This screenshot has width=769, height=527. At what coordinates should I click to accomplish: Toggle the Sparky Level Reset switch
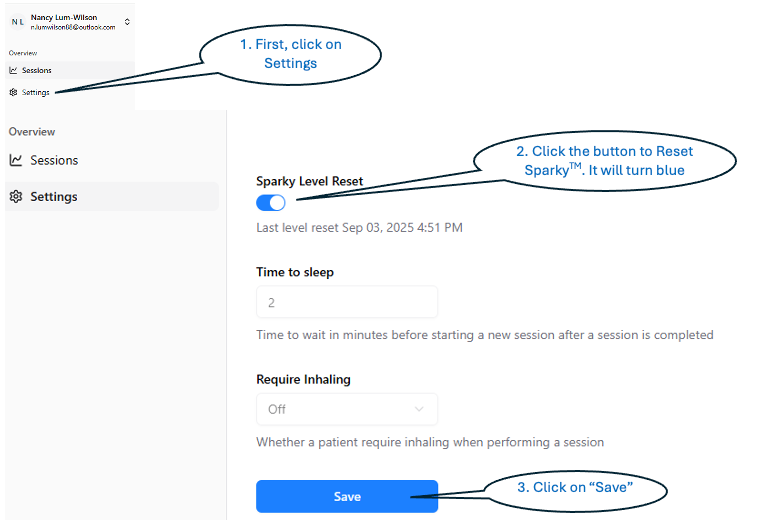271,203
